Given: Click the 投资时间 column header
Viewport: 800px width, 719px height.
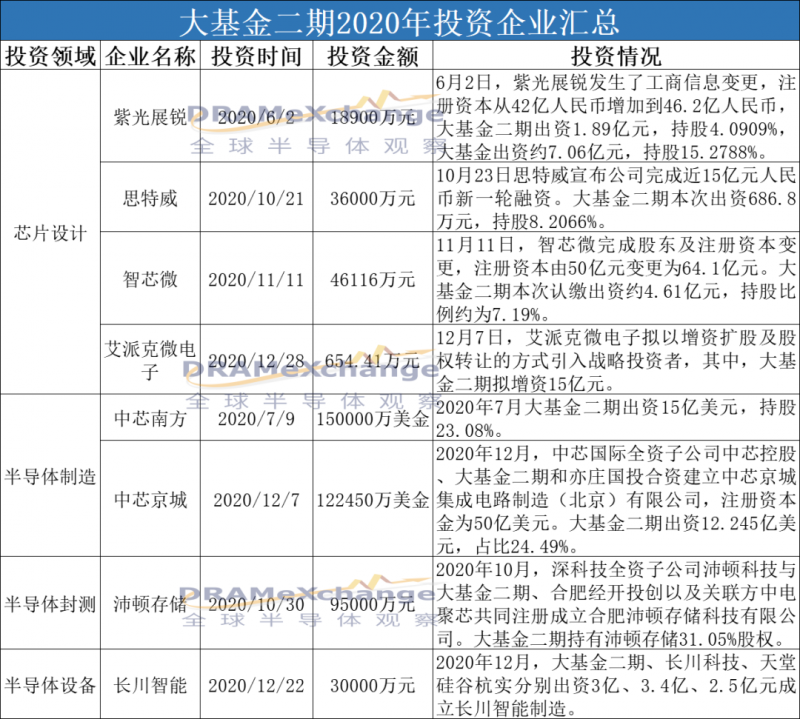Looking at the screenshot, I should pyautogui.click(x=253, y=57).
